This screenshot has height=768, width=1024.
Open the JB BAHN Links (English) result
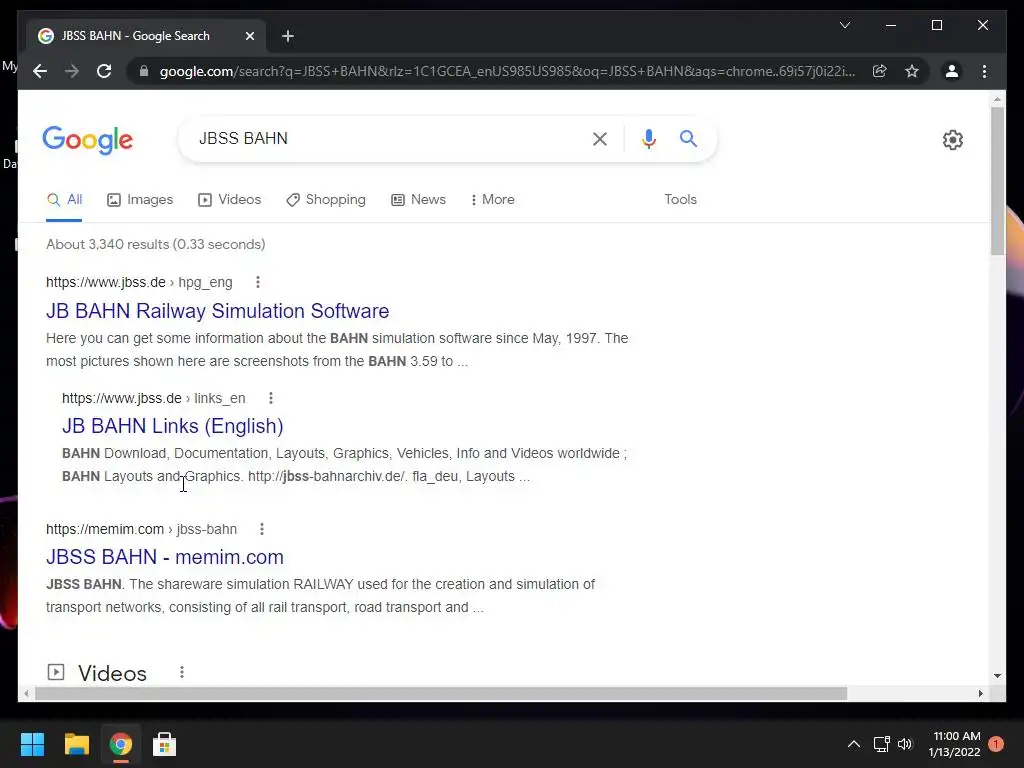pyautogui.click(x=172, y=426)
